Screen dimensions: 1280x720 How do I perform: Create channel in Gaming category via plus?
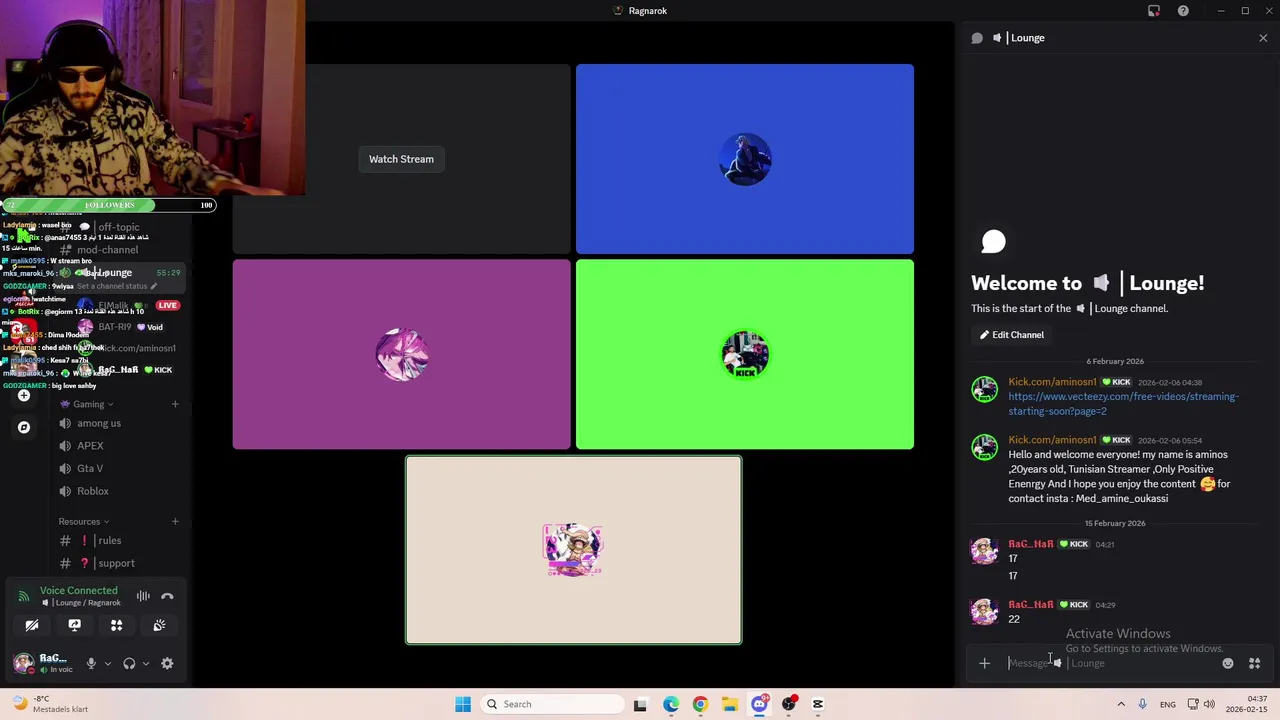pos(175,404)
